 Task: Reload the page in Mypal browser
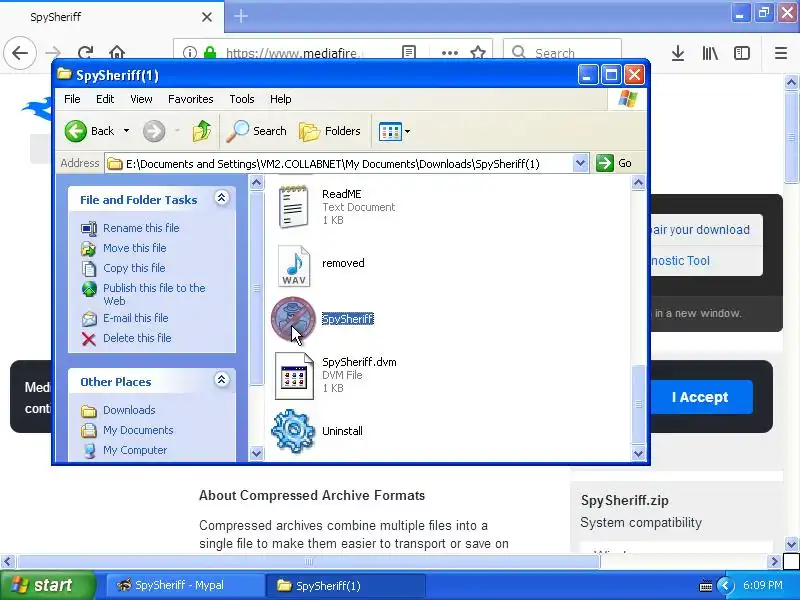click(x=86, y=53)
